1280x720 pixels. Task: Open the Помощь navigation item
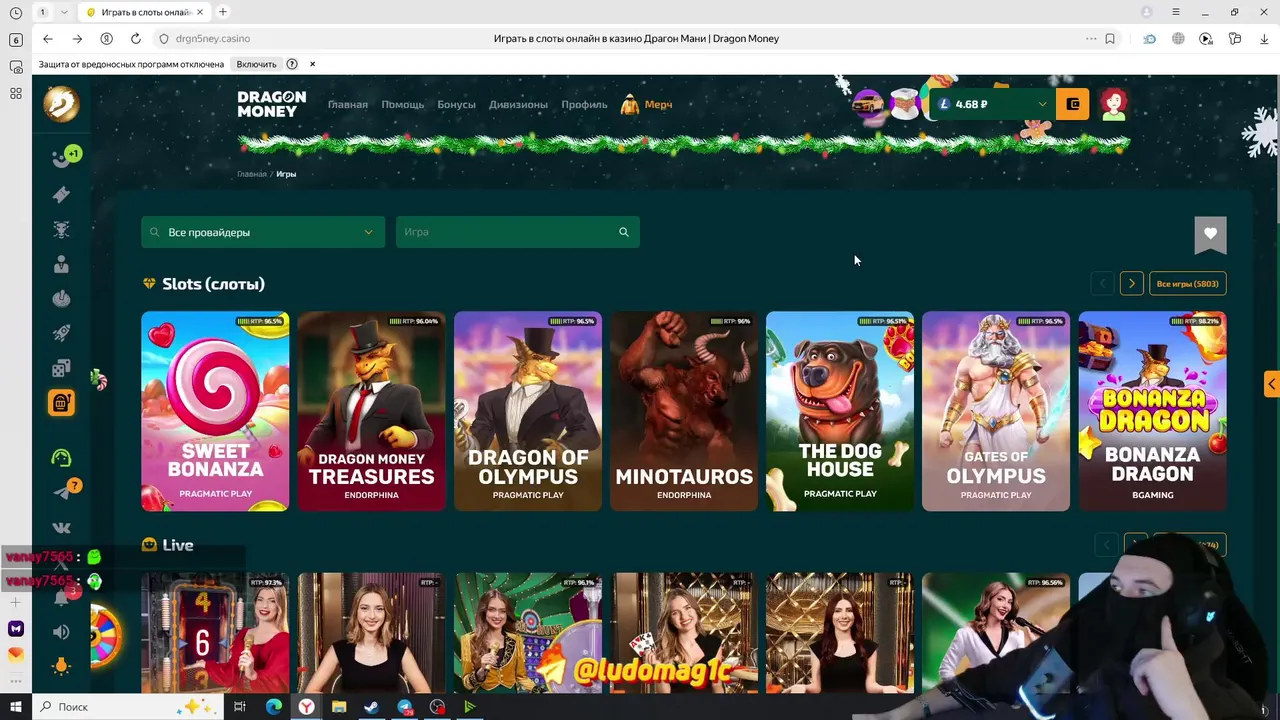[x=403, y=104]
